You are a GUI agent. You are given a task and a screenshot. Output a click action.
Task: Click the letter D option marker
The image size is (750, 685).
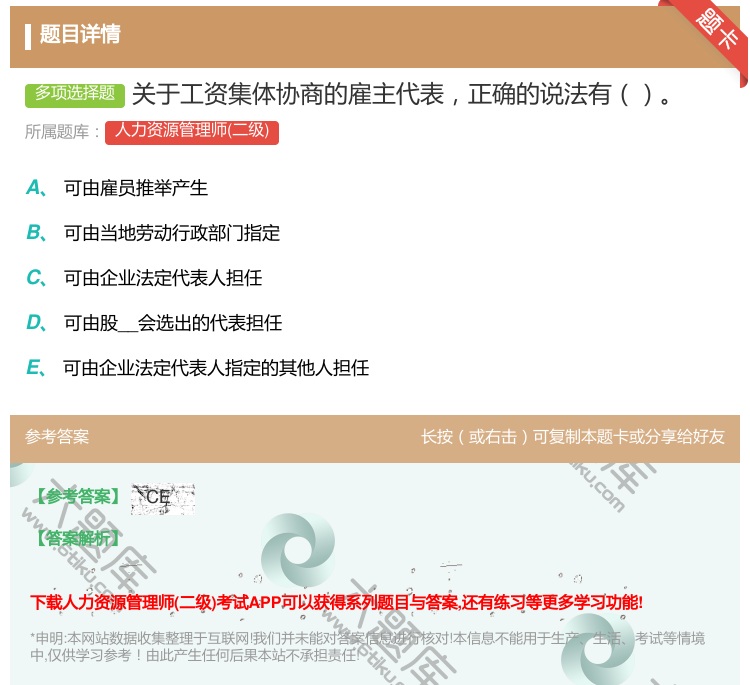pos(36,323)
